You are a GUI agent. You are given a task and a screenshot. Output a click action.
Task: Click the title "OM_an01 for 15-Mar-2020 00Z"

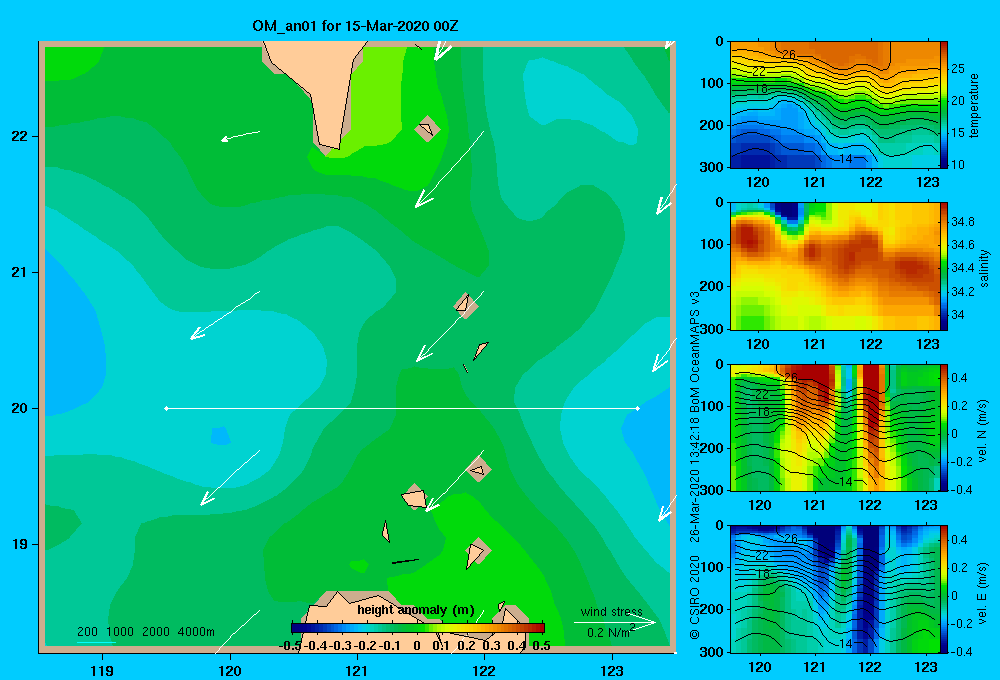click(355, 26)
